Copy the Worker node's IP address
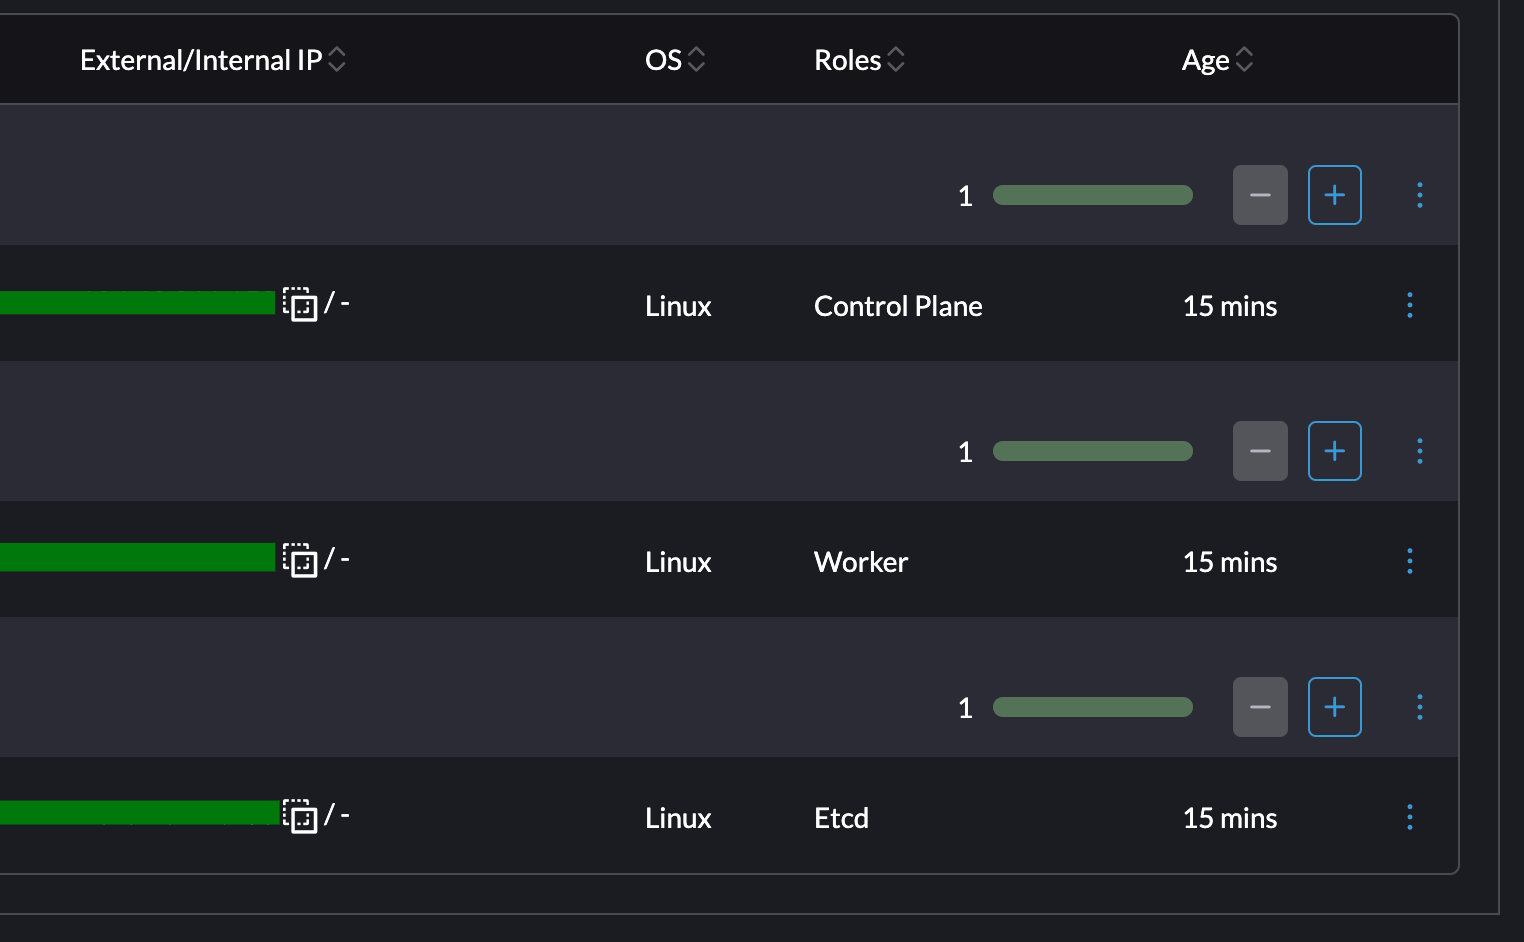1524x942 pixels. click(x=301, y=561)
